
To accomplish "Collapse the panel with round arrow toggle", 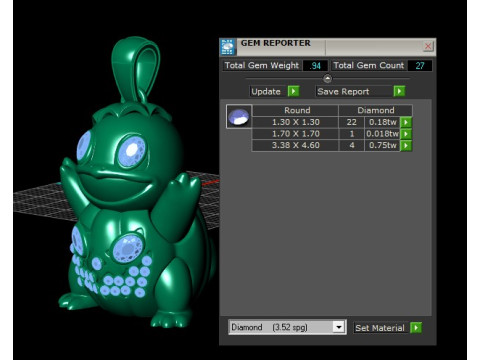I will (x=327, y=79).
